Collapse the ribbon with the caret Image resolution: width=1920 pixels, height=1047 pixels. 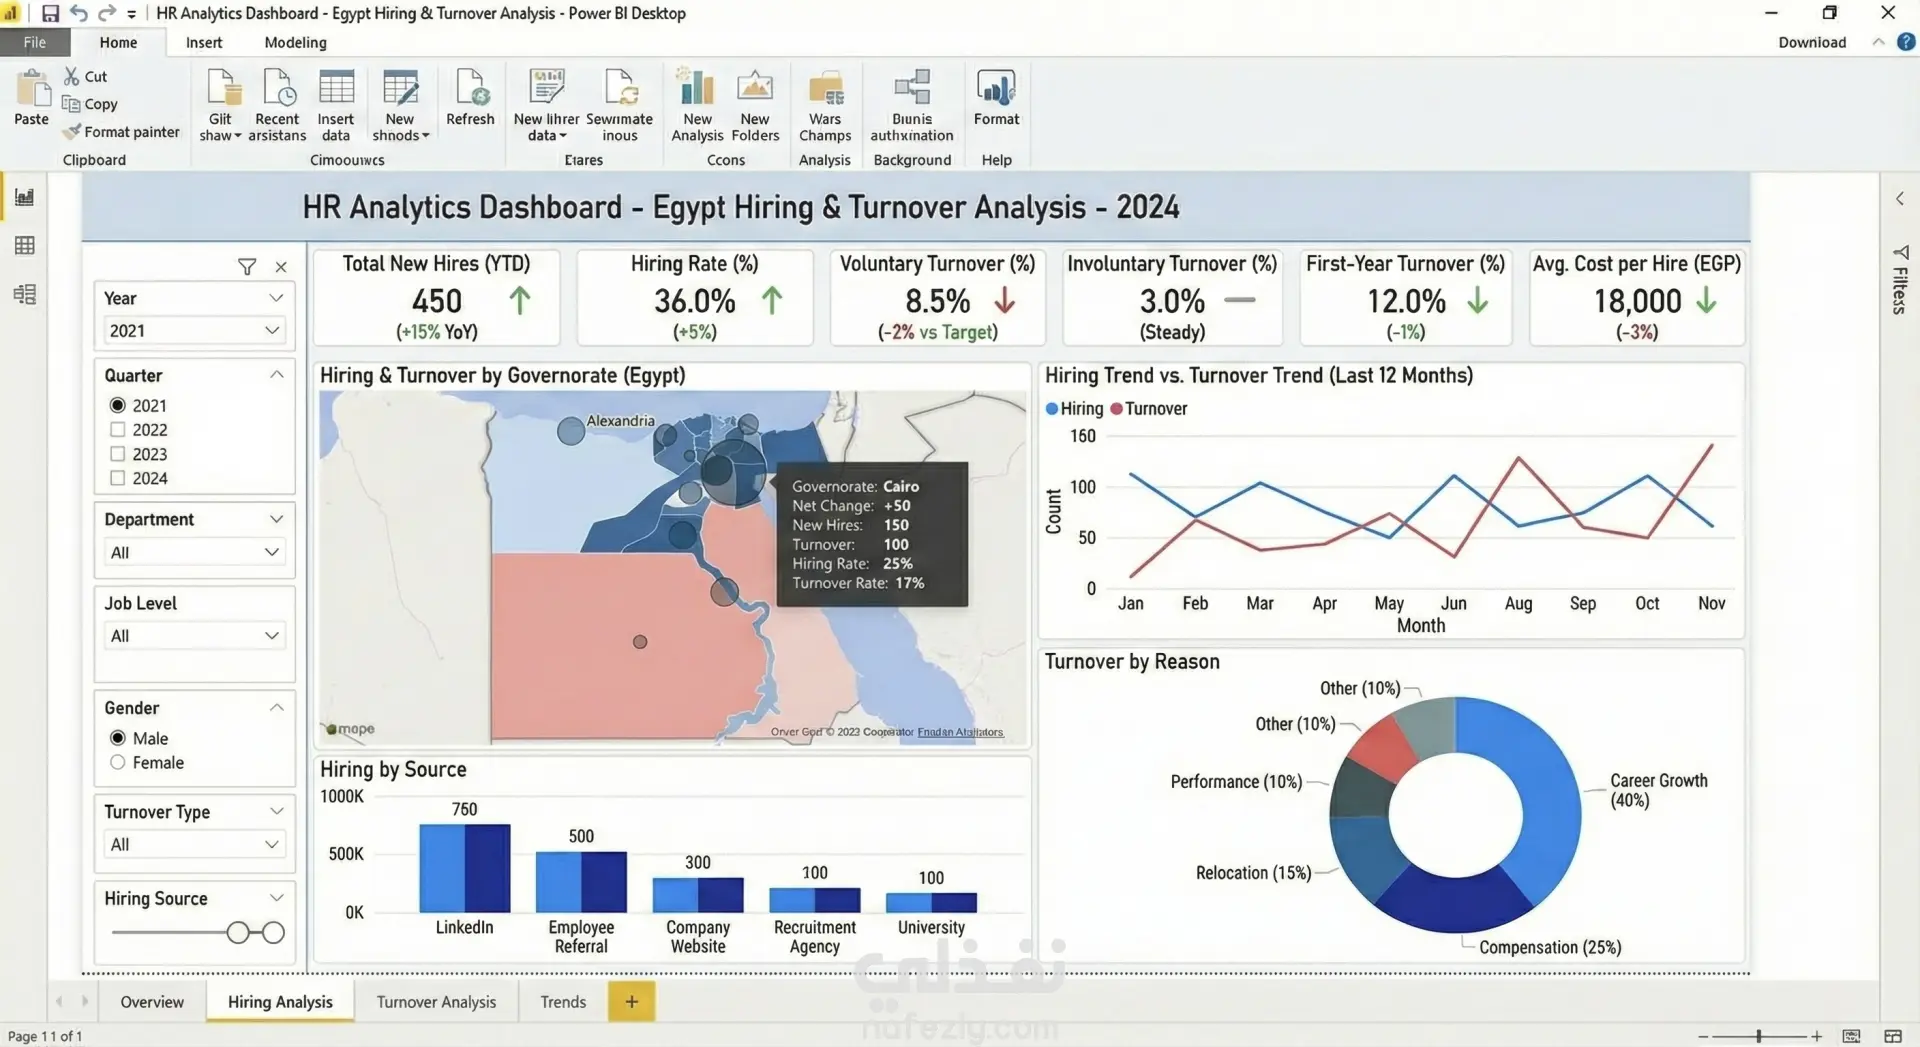point(1878,42)
